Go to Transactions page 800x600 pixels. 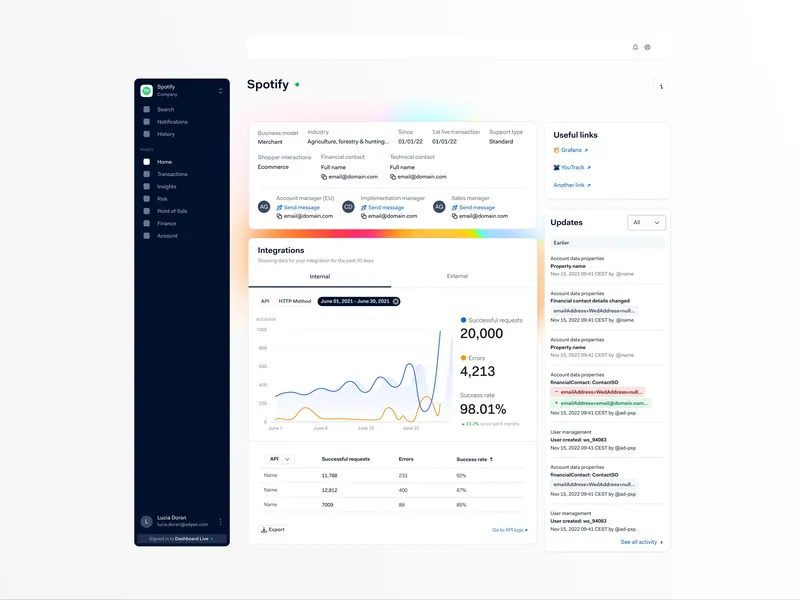[x=172, y=174]
